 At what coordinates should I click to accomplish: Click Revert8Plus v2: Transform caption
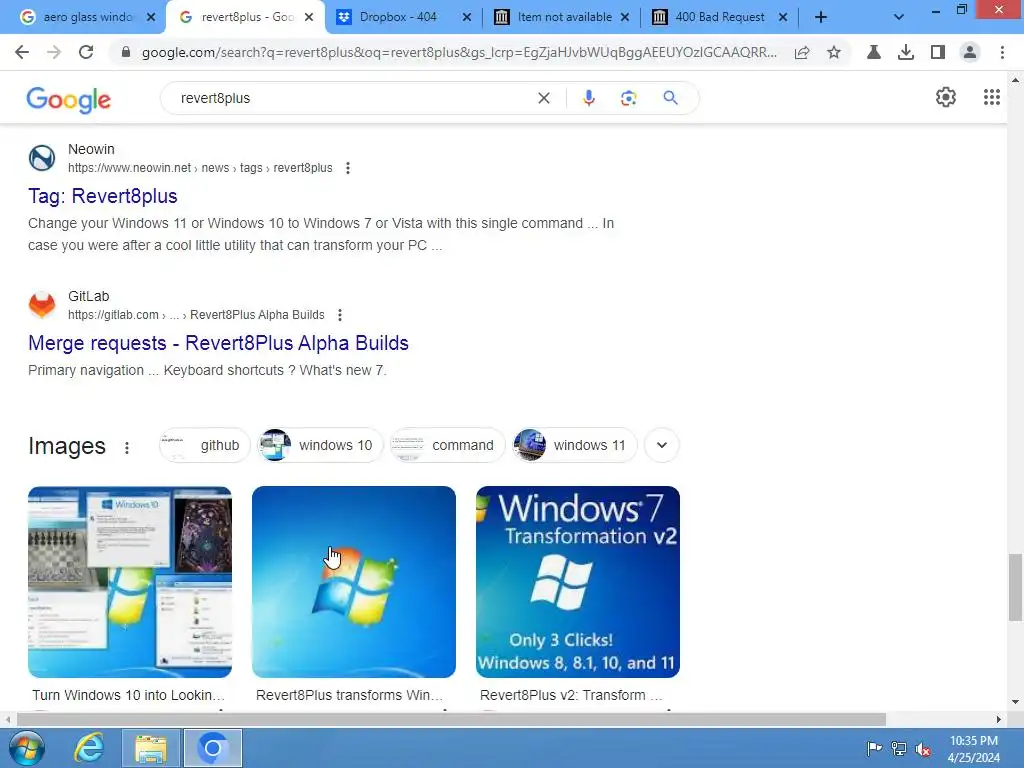point(571,695)
